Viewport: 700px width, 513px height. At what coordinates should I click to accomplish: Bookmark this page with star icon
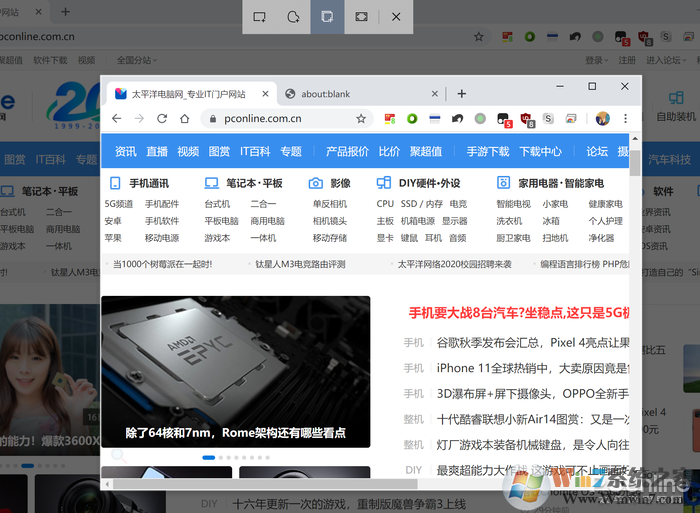(x=361, y=118)
